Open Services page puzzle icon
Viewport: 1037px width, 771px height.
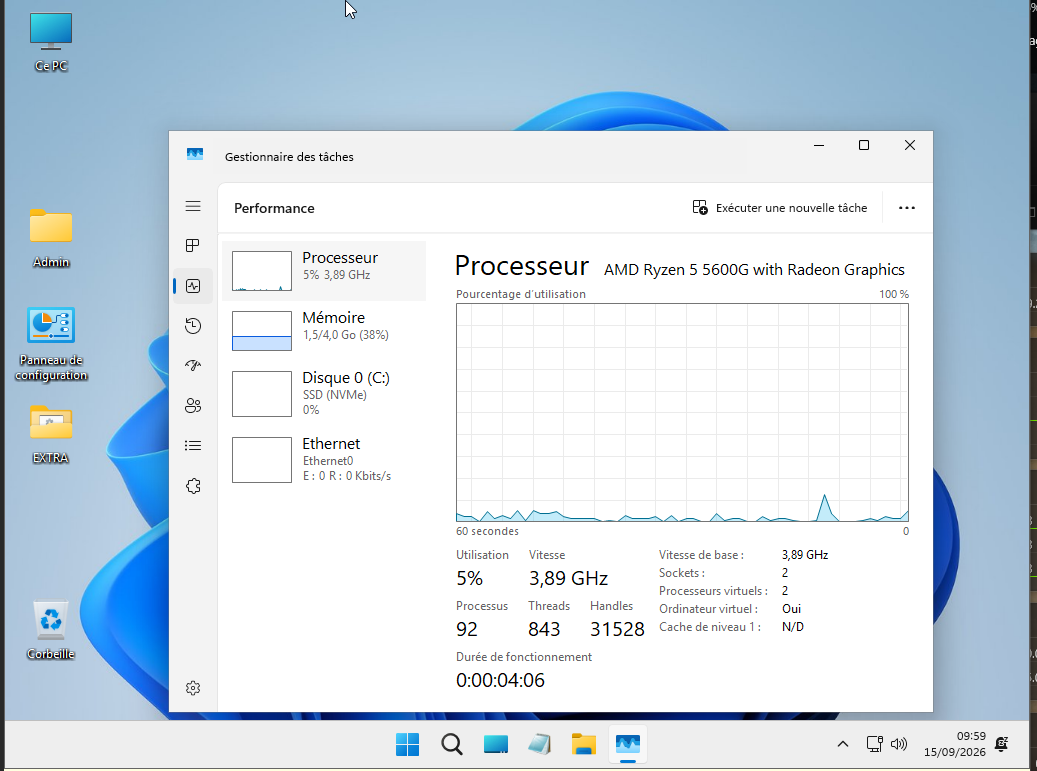point(193,486)
